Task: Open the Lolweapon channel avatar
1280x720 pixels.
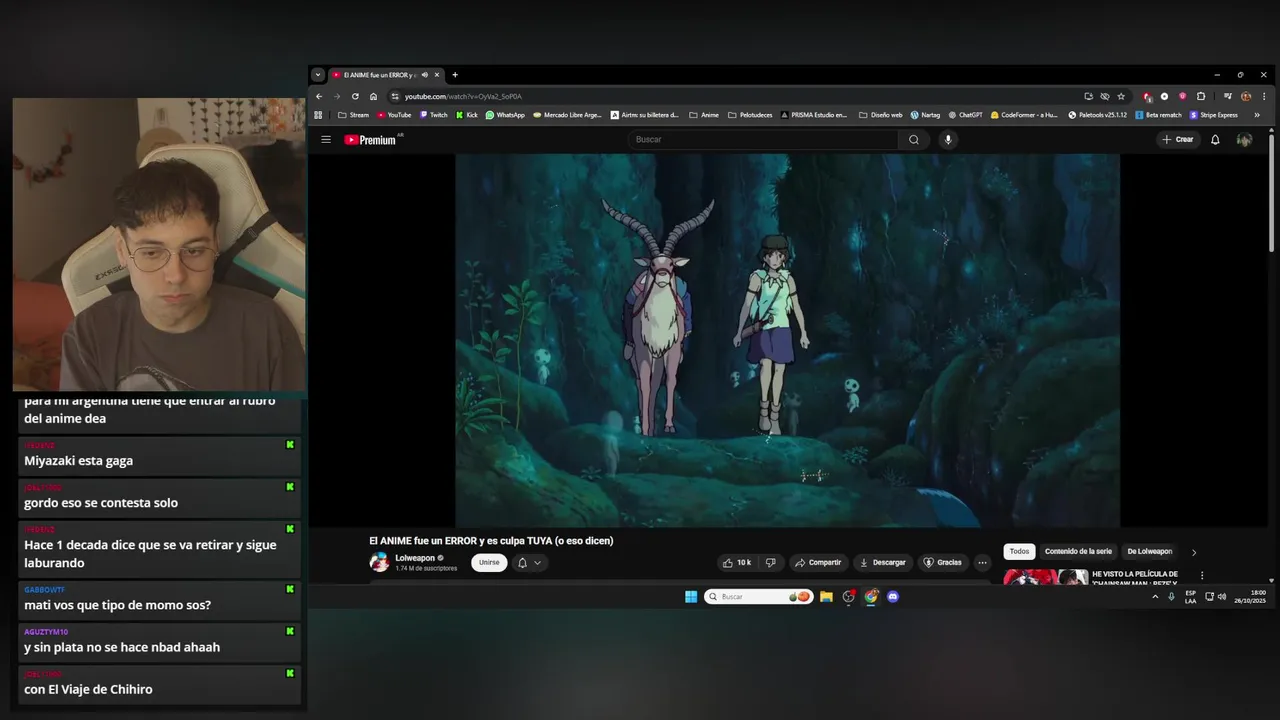Action: tap(380, 562)
